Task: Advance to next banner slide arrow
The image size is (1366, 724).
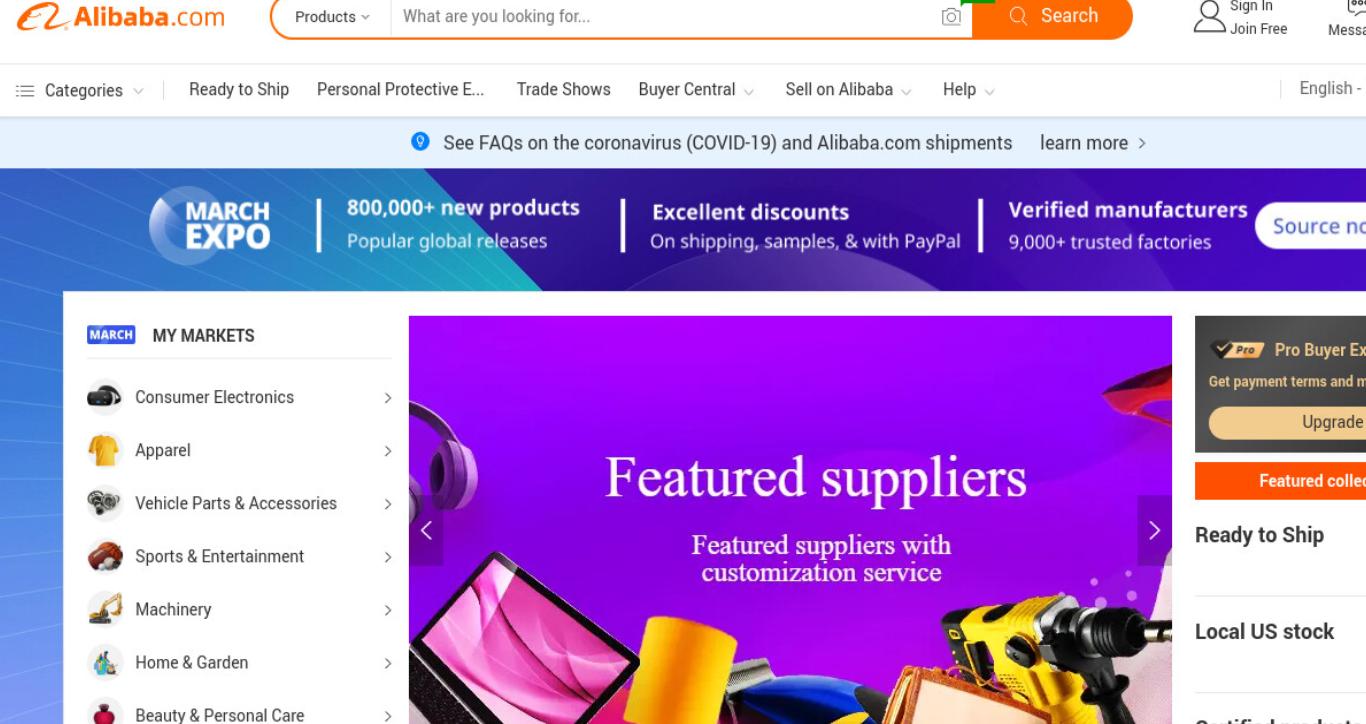Action: pos(1154,530)
